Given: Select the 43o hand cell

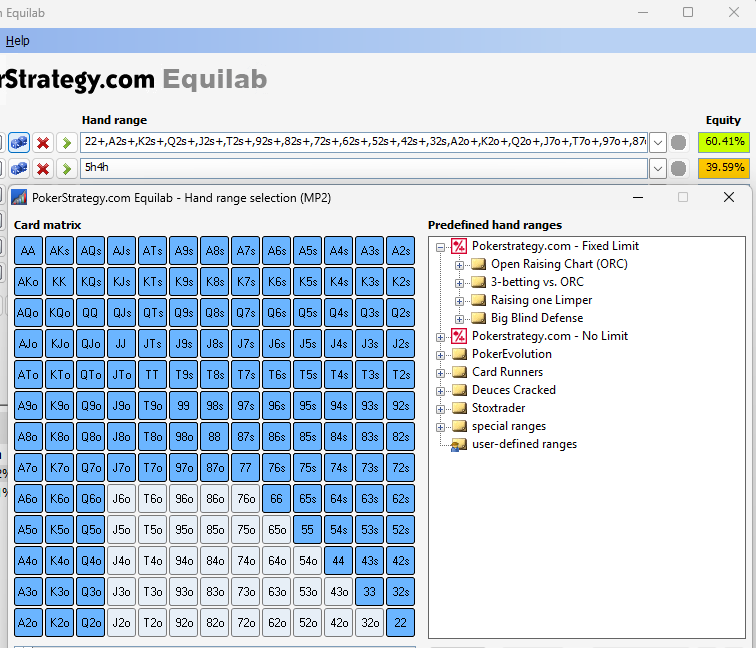Looking at the screenshot, I should tap(339, 592).
